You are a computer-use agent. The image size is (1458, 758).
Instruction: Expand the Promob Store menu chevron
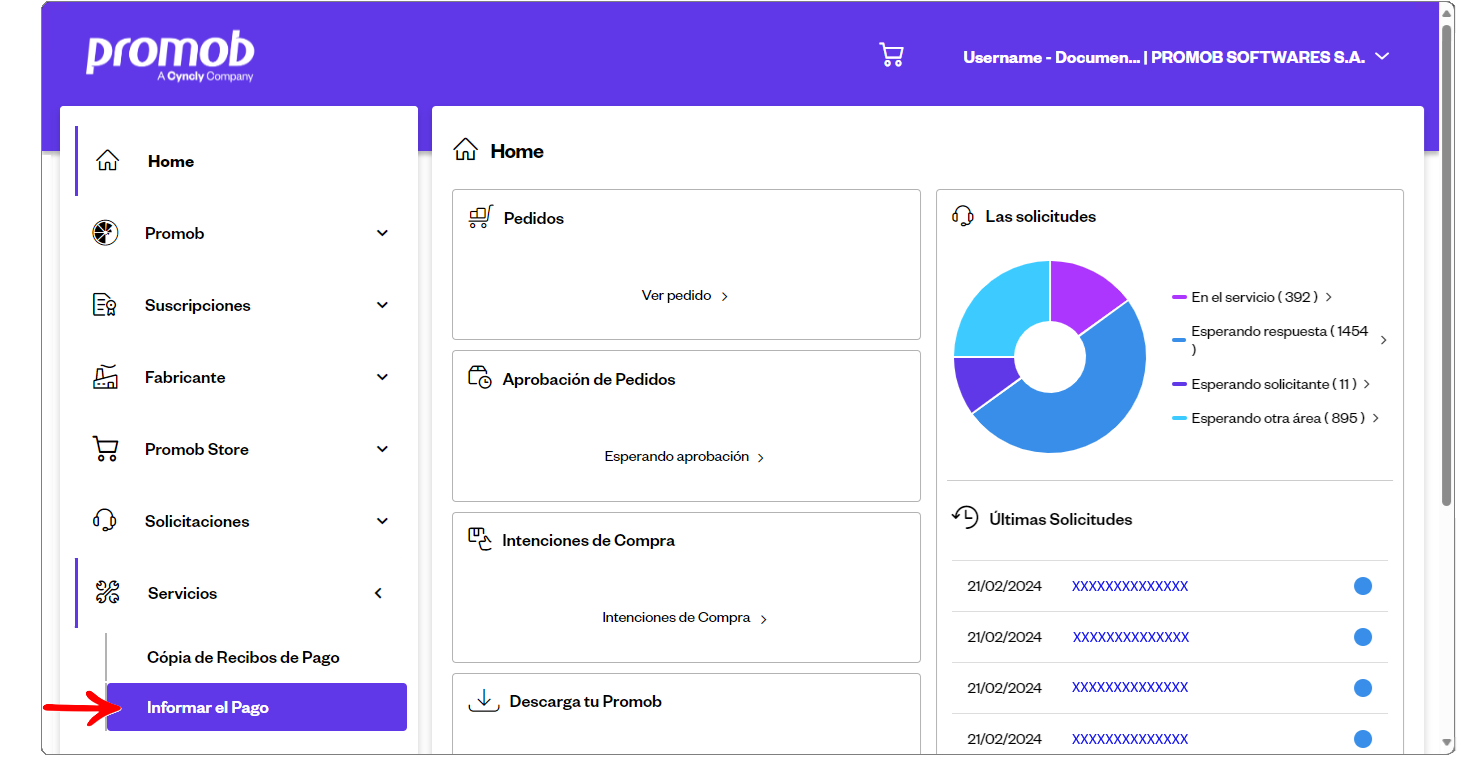382,449
